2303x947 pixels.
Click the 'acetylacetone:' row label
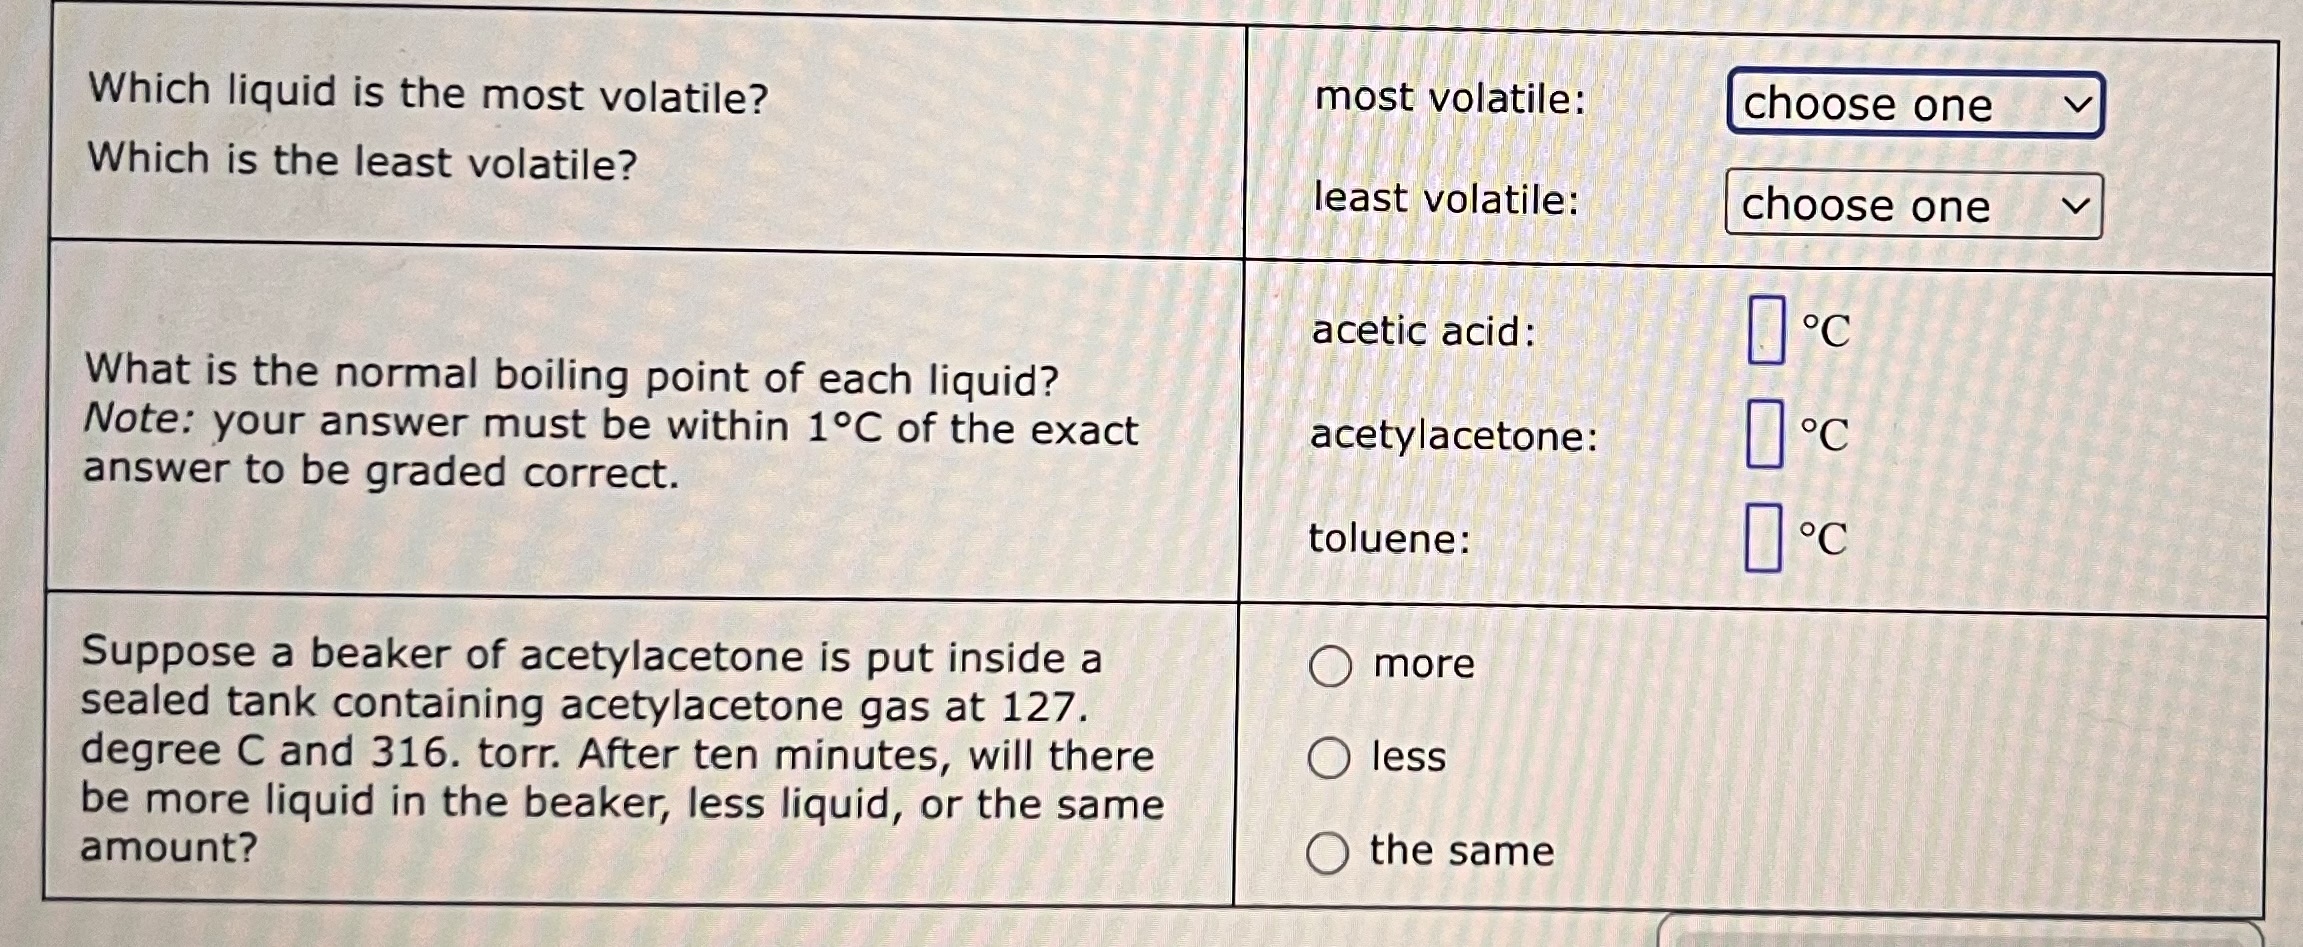pos(1454,435)
